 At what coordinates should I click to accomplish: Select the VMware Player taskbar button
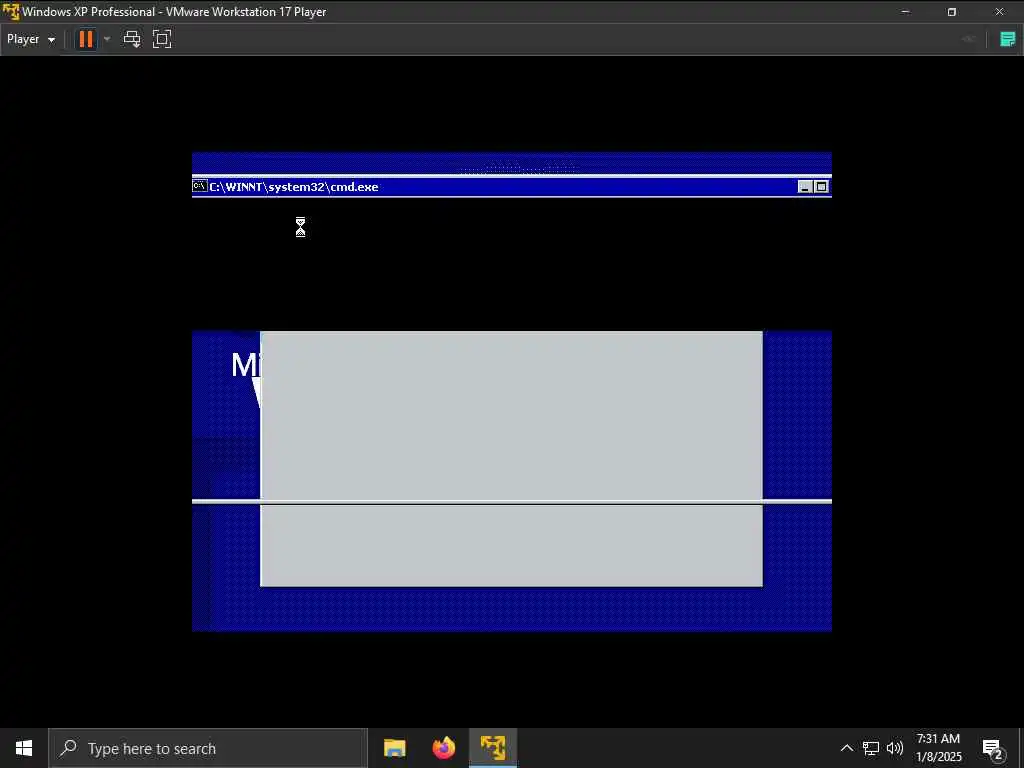click(493, 748)
